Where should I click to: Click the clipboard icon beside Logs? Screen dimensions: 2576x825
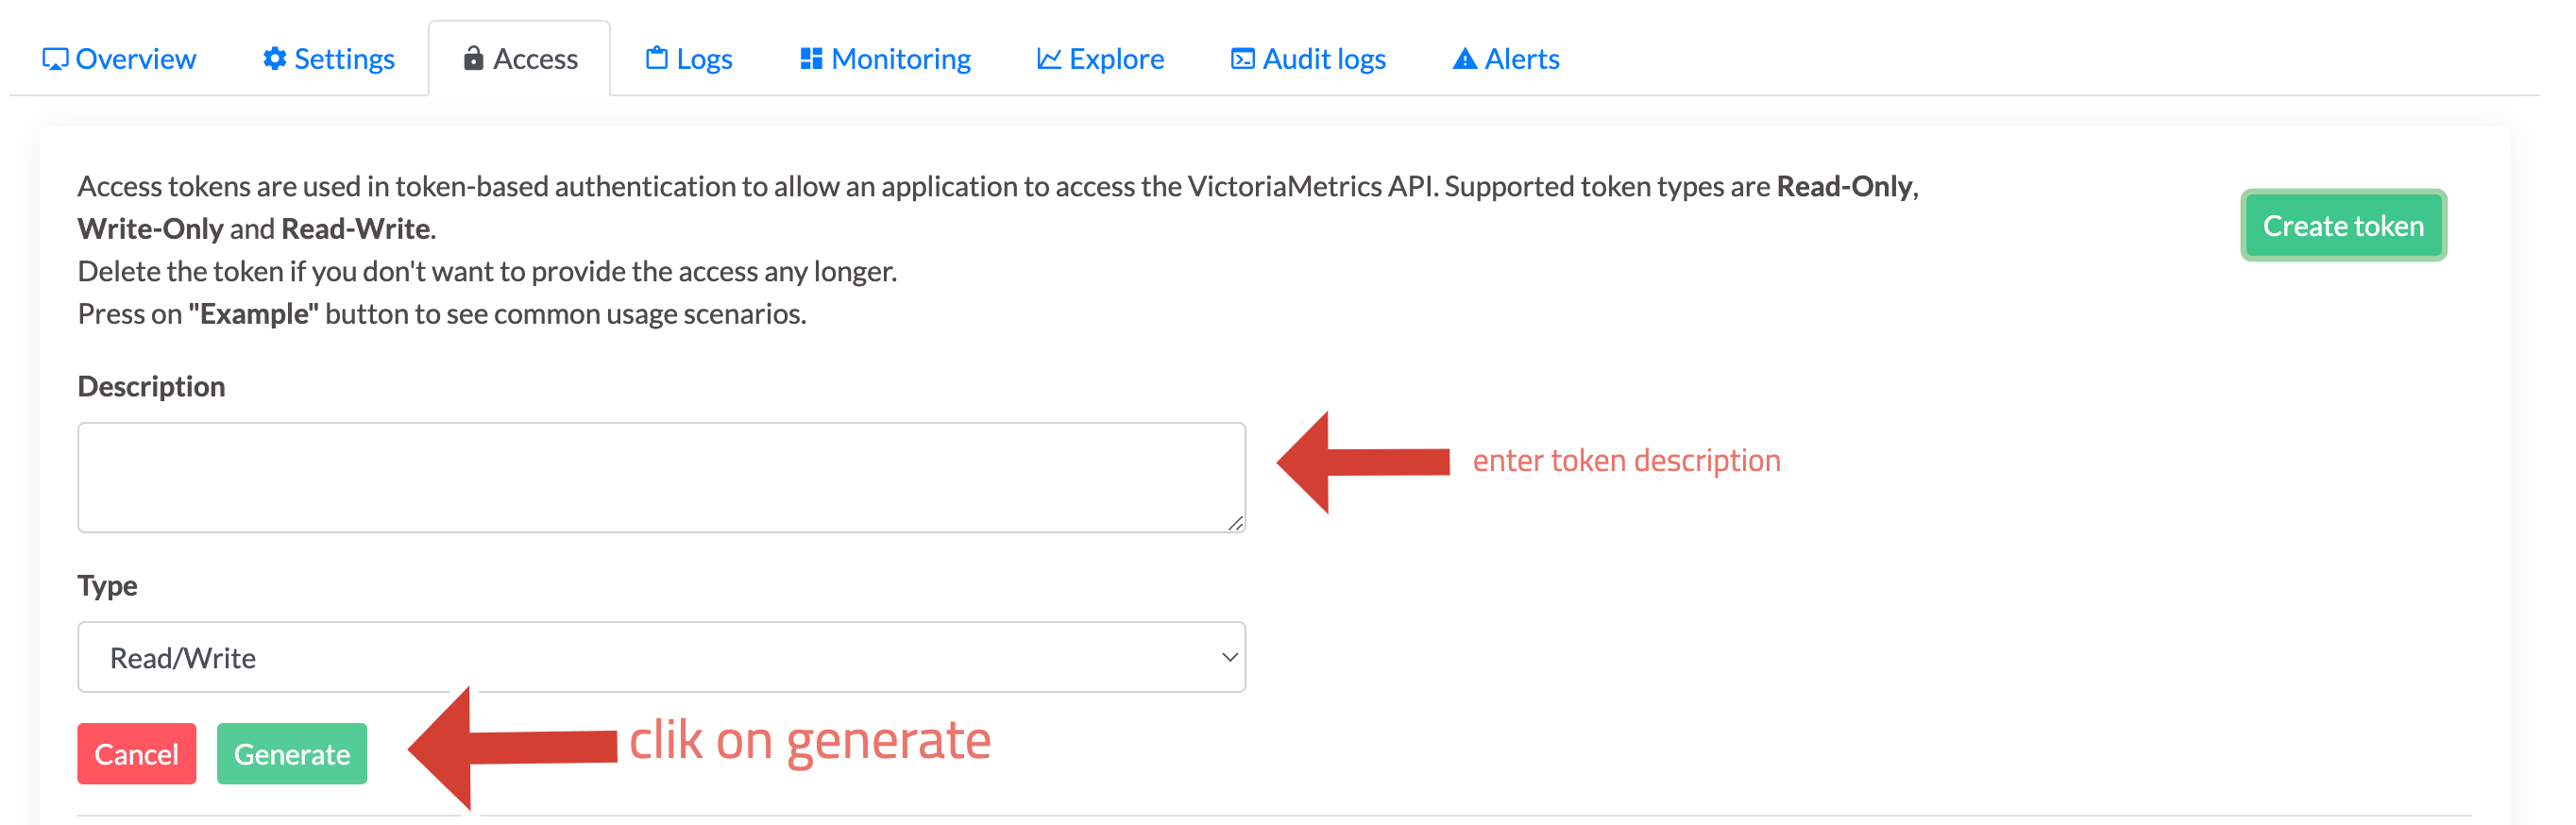point(655,58)
